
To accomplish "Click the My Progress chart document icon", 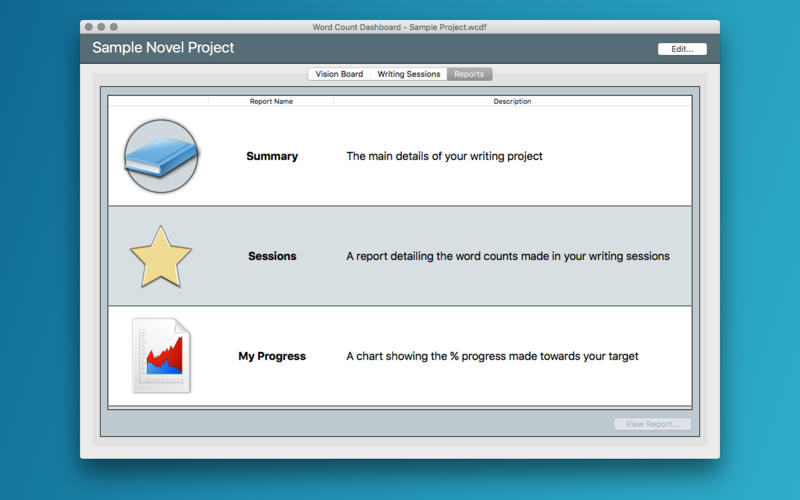I will coord(161,356).
